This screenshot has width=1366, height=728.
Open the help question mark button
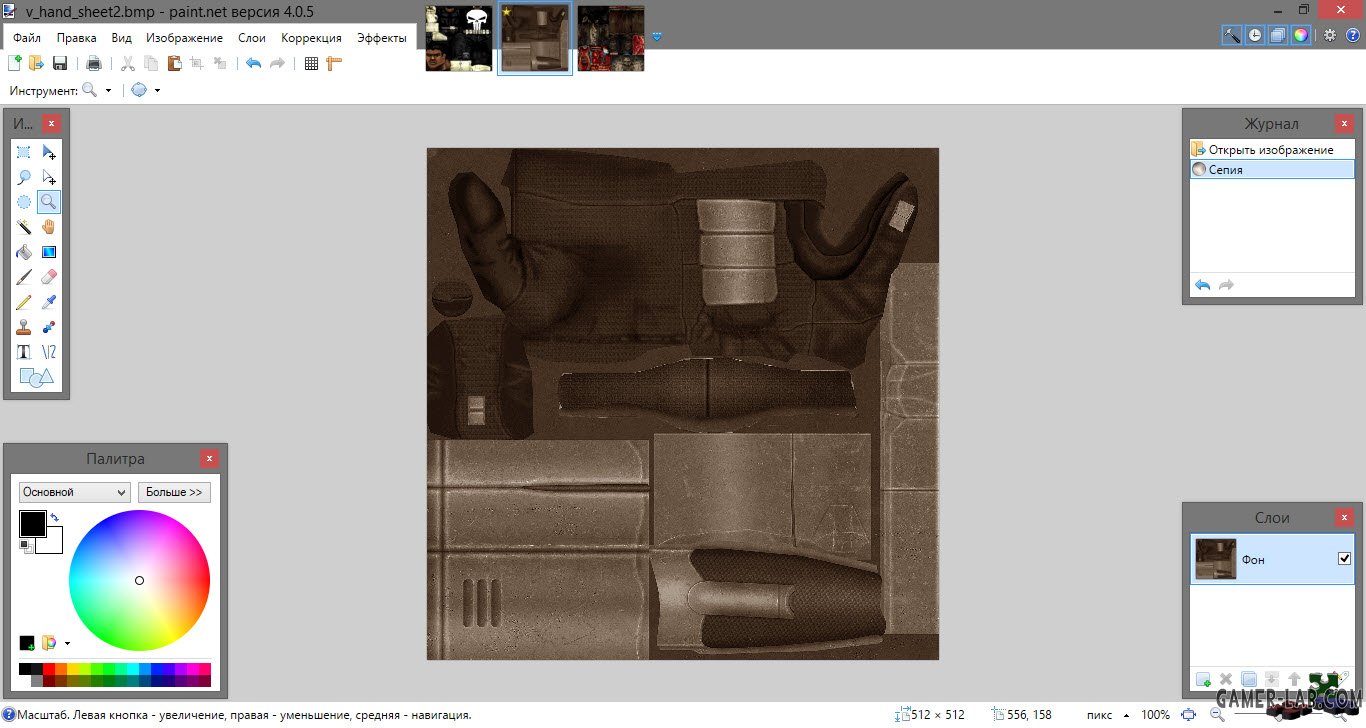tap(1353, 35)
